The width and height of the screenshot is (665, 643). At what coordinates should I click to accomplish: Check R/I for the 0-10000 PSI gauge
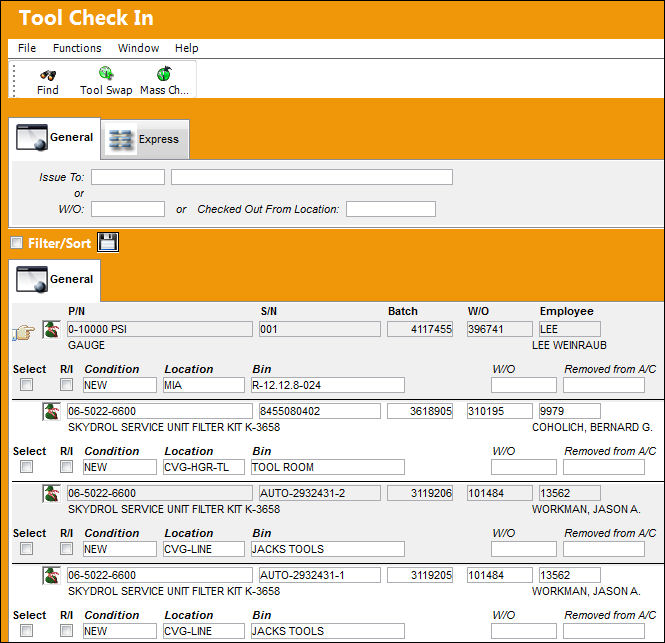(x=66, y=385)
